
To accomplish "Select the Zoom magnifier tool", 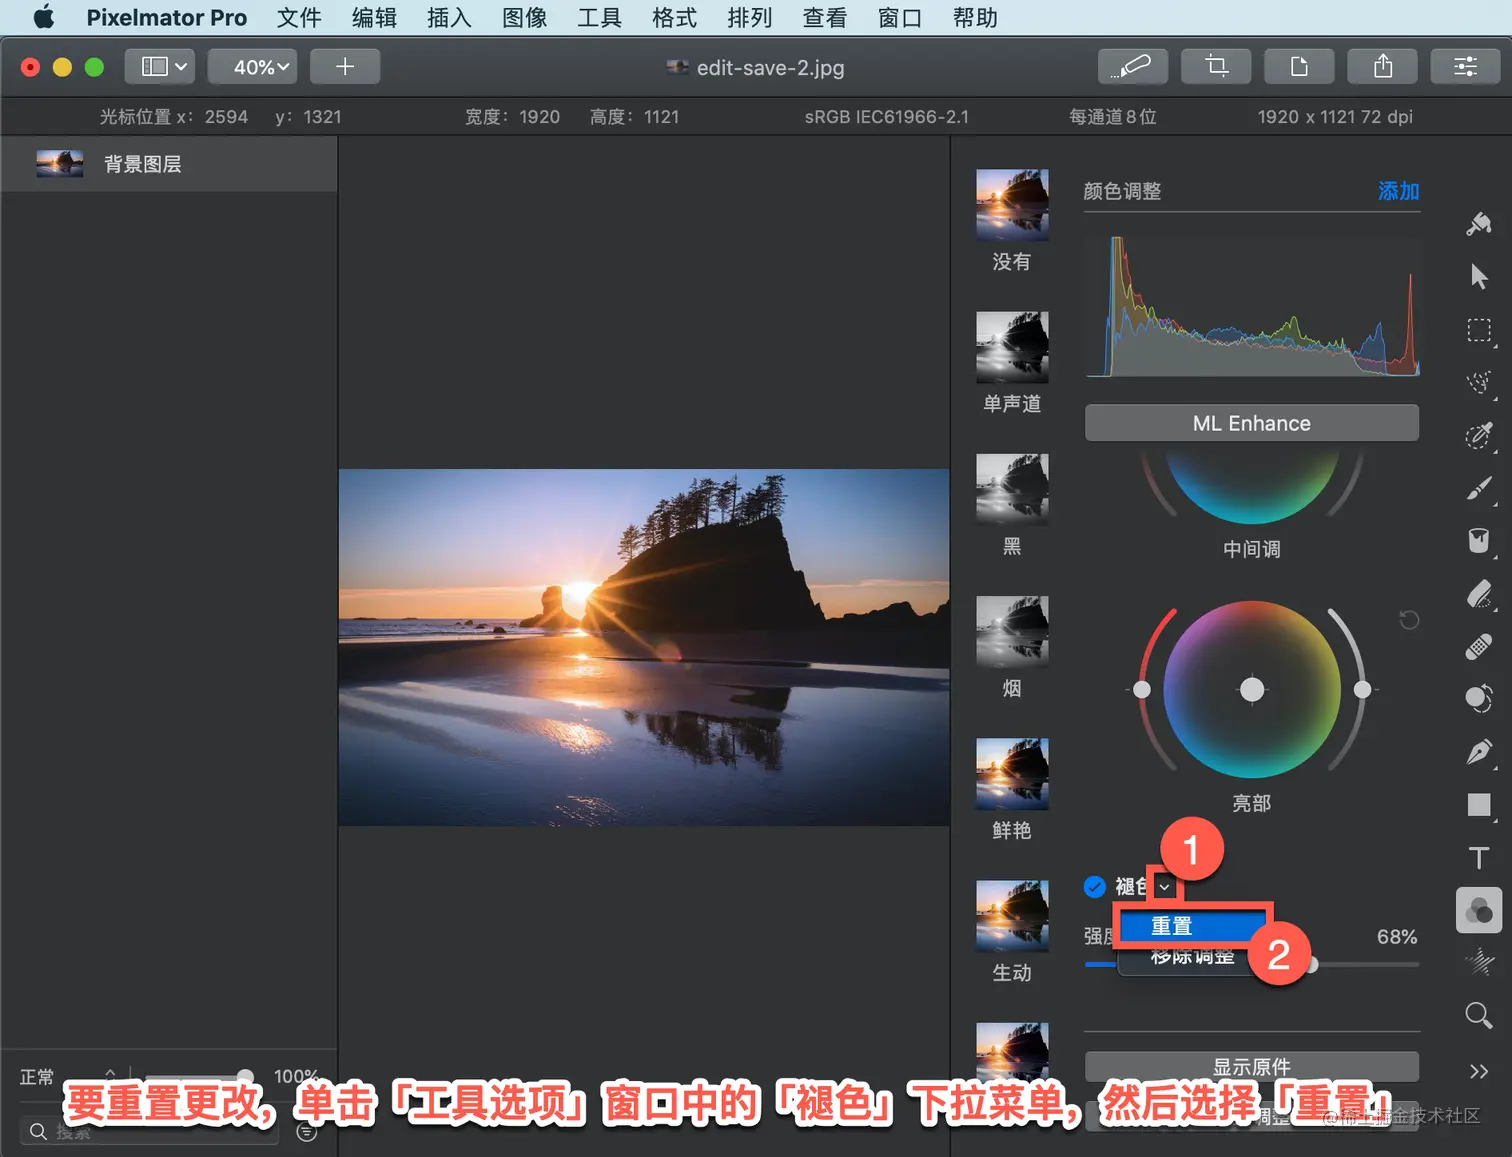I will pyautogui.click(x=1479, y=1016).
